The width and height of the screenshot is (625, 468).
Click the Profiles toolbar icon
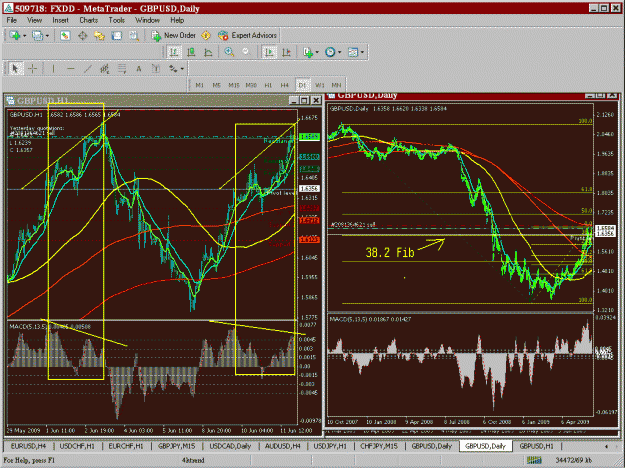click(x=37, y=35)
